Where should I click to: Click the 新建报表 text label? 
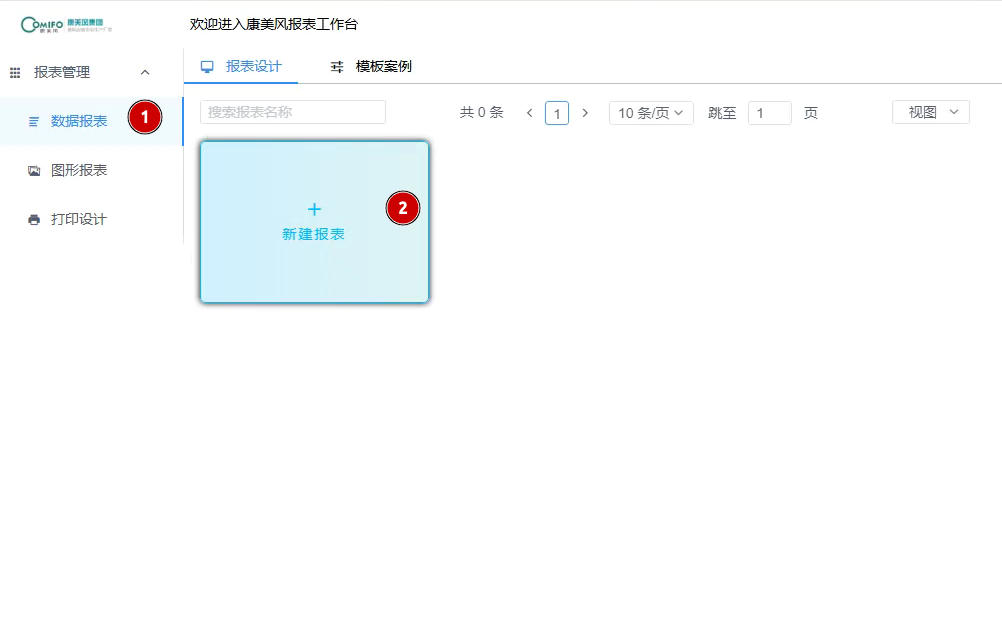314,234
